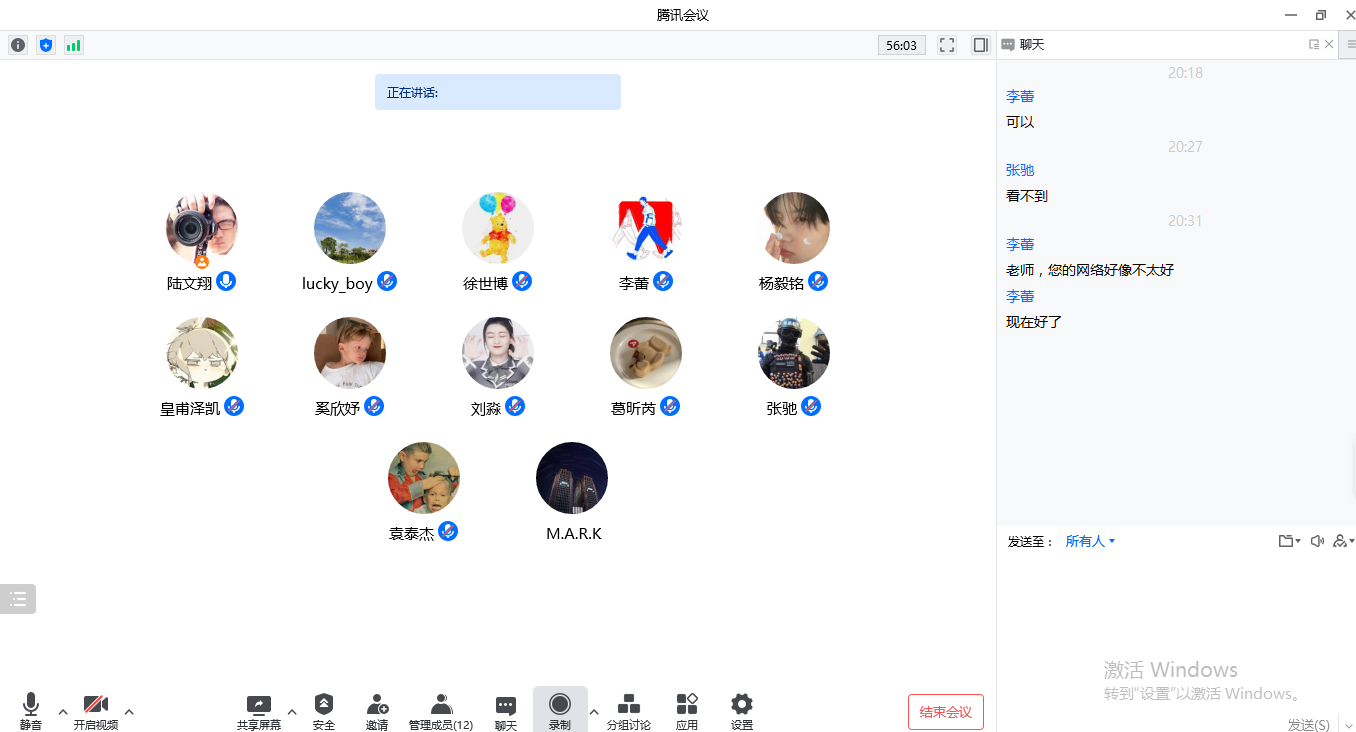Click the Record (录制) button
The height and width of the screenshot is (732, 1356).
click(x=560, y=711)
